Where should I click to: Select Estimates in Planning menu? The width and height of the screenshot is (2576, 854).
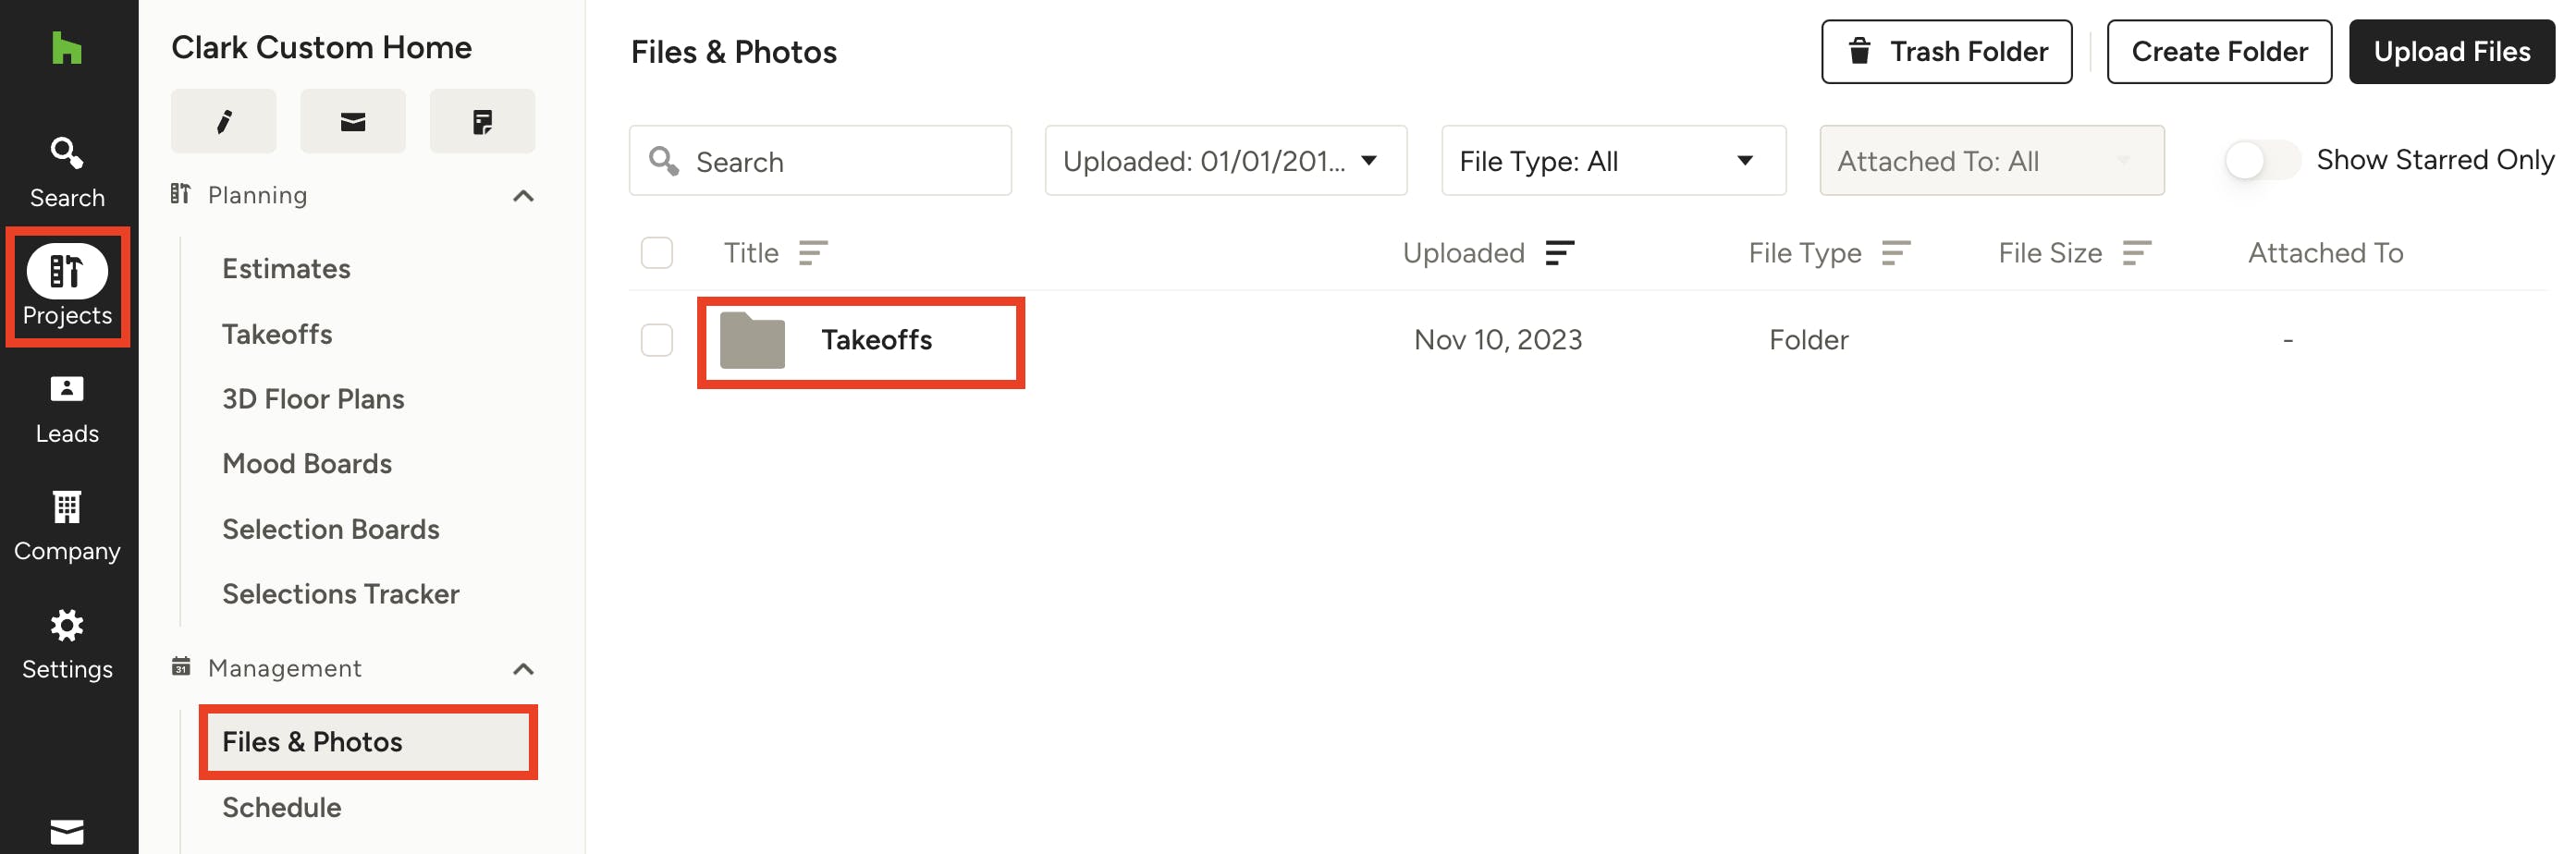coord(286,269)
